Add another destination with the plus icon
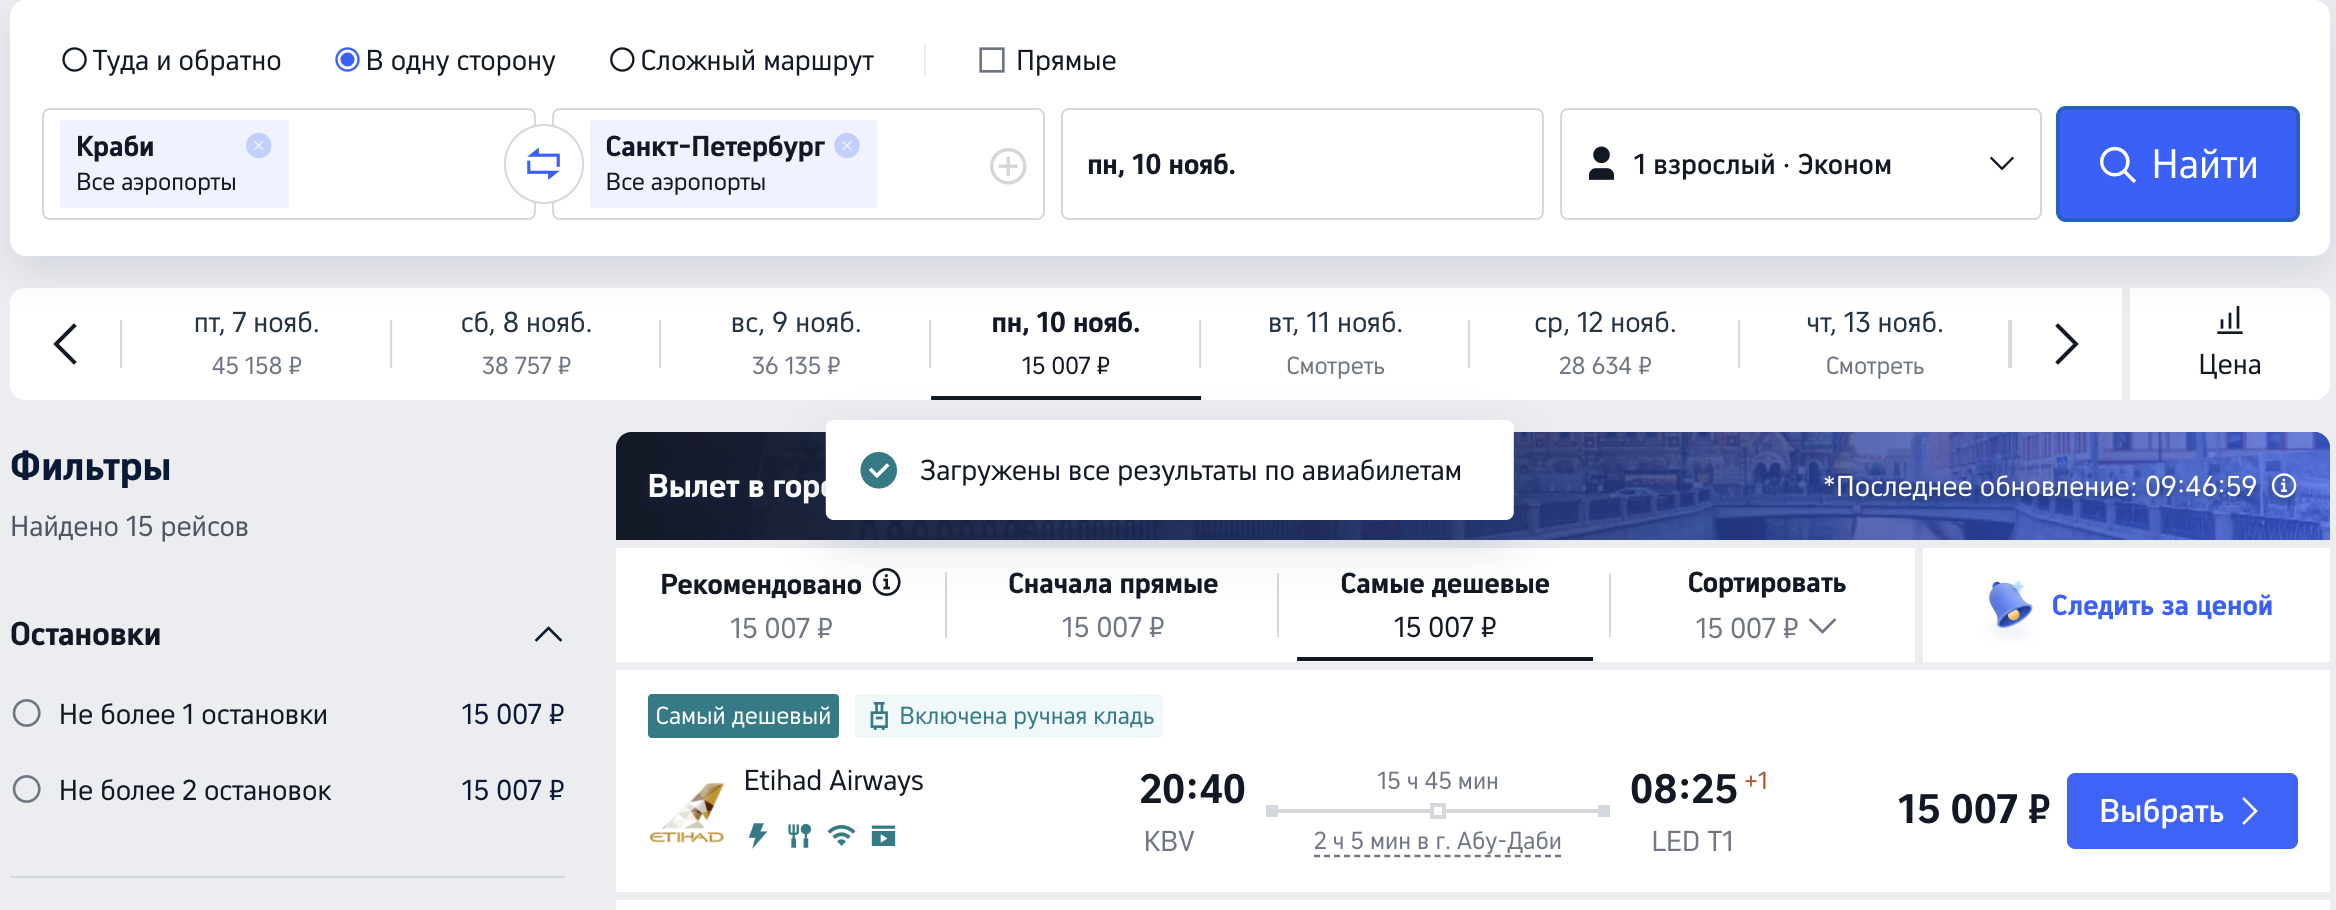 pyautogui.click(x=1007, y=166)
